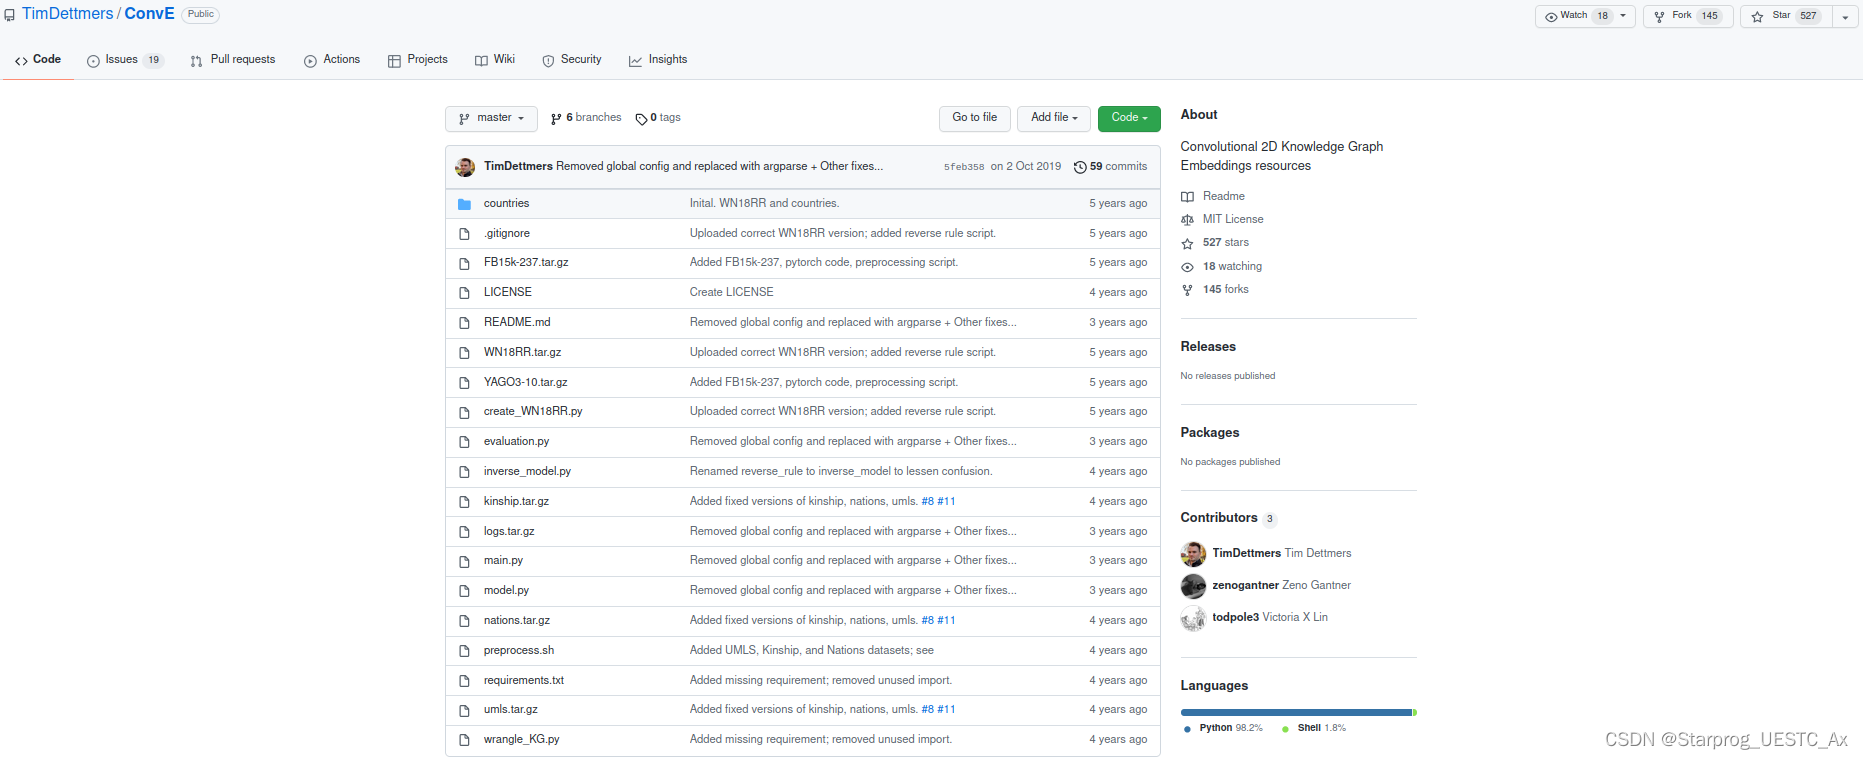
Task: Click the file icon beside LICENSE
Action: click(x=464, y=293)
